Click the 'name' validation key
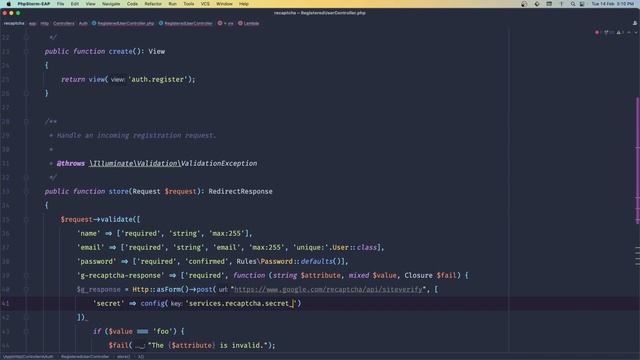The image size is (640, 360). pyautogui.click(x=89, y=233)
